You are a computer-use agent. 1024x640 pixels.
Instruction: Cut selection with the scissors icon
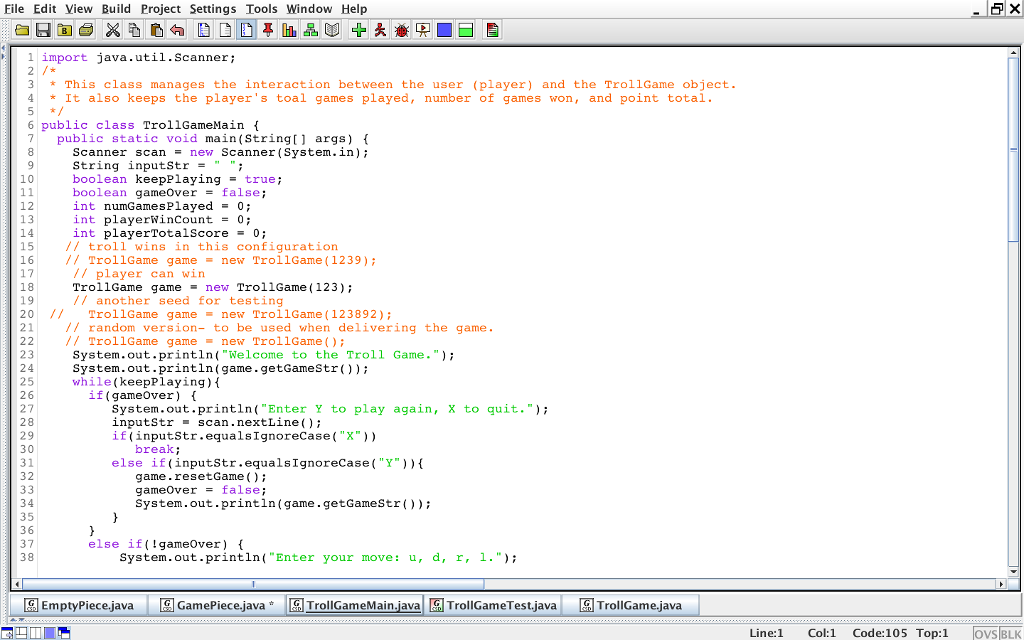pyautogui.click(x=114, y=29)
